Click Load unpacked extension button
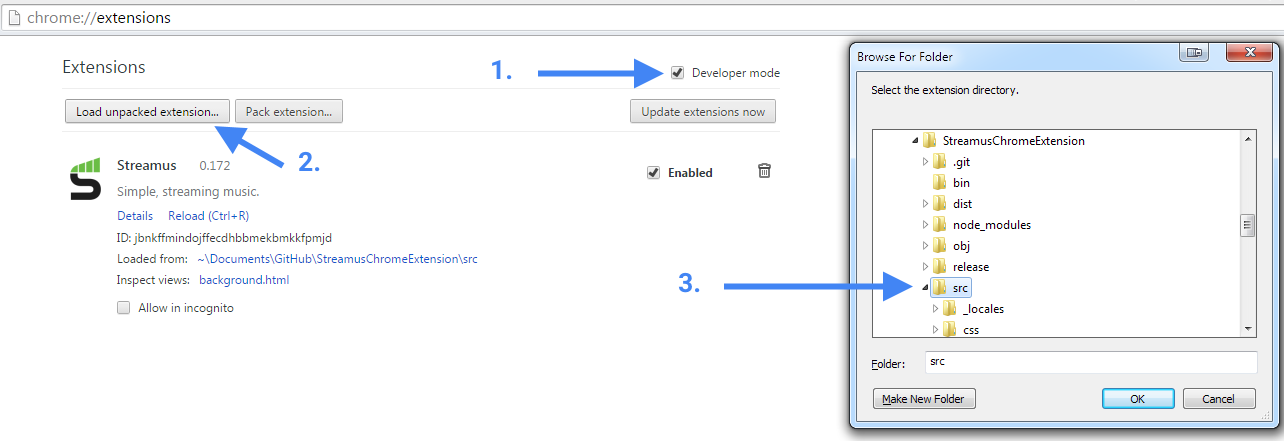Viewport: 1284px width, 441px height. coord(147,111)
